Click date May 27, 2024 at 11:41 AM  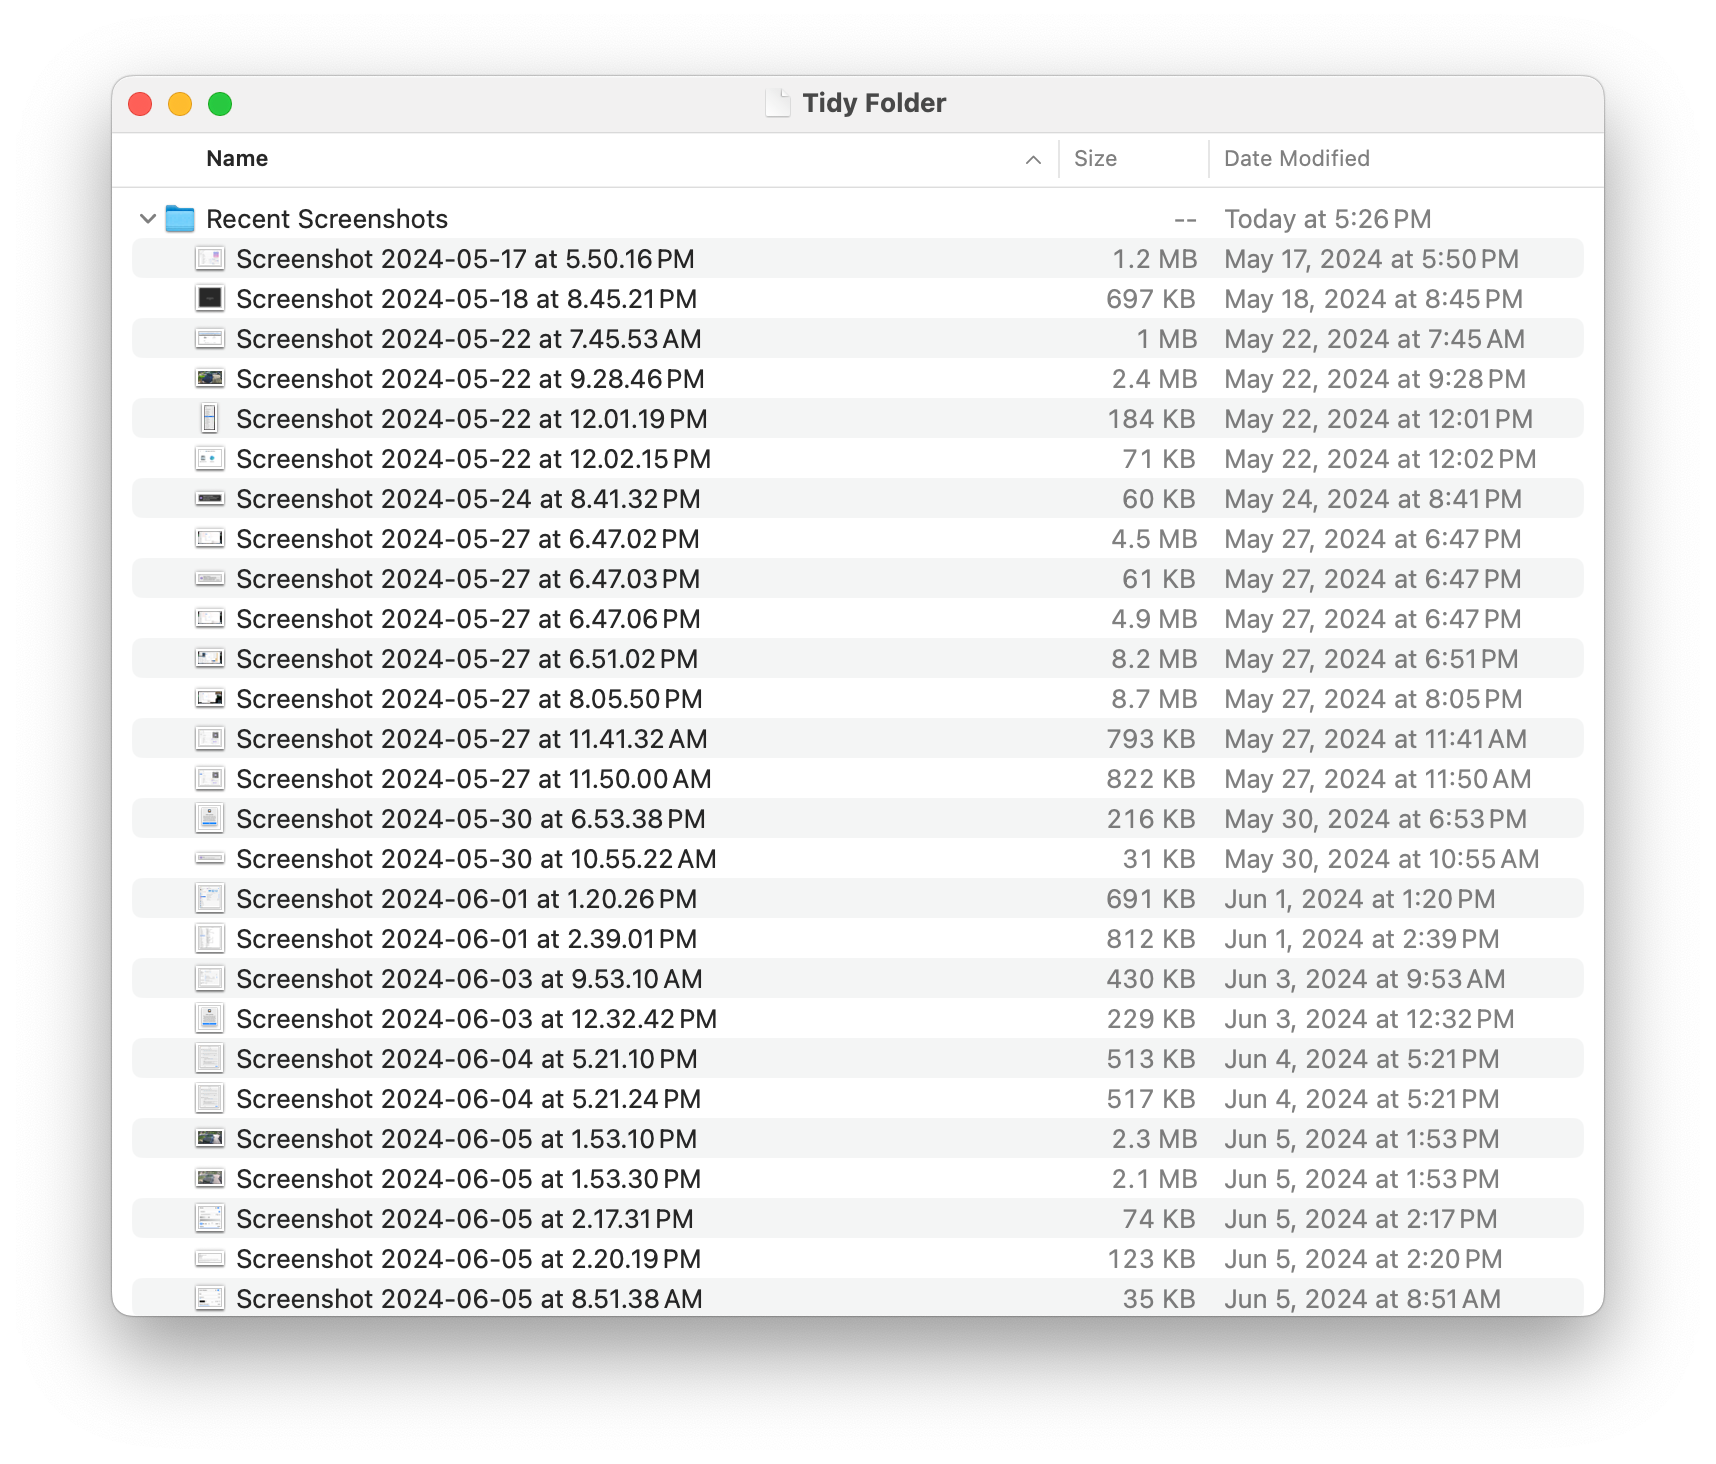pyautogui.click(x=1376, y=739)
